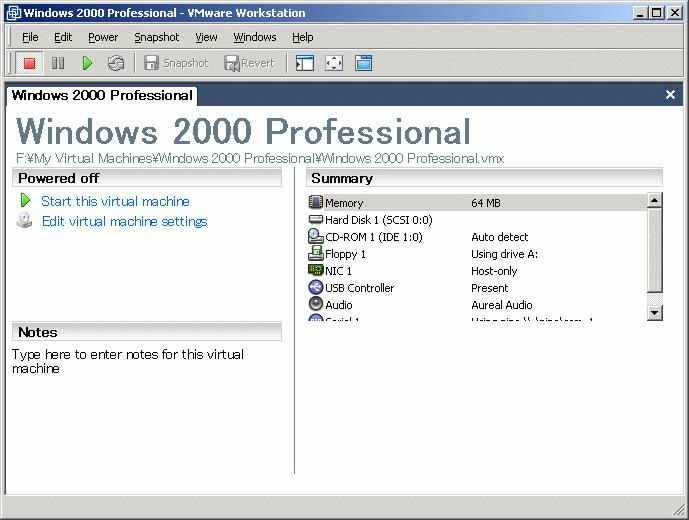Open the Snapshot menu
Screen dimensions: 689x520
[x=156, y=37]
